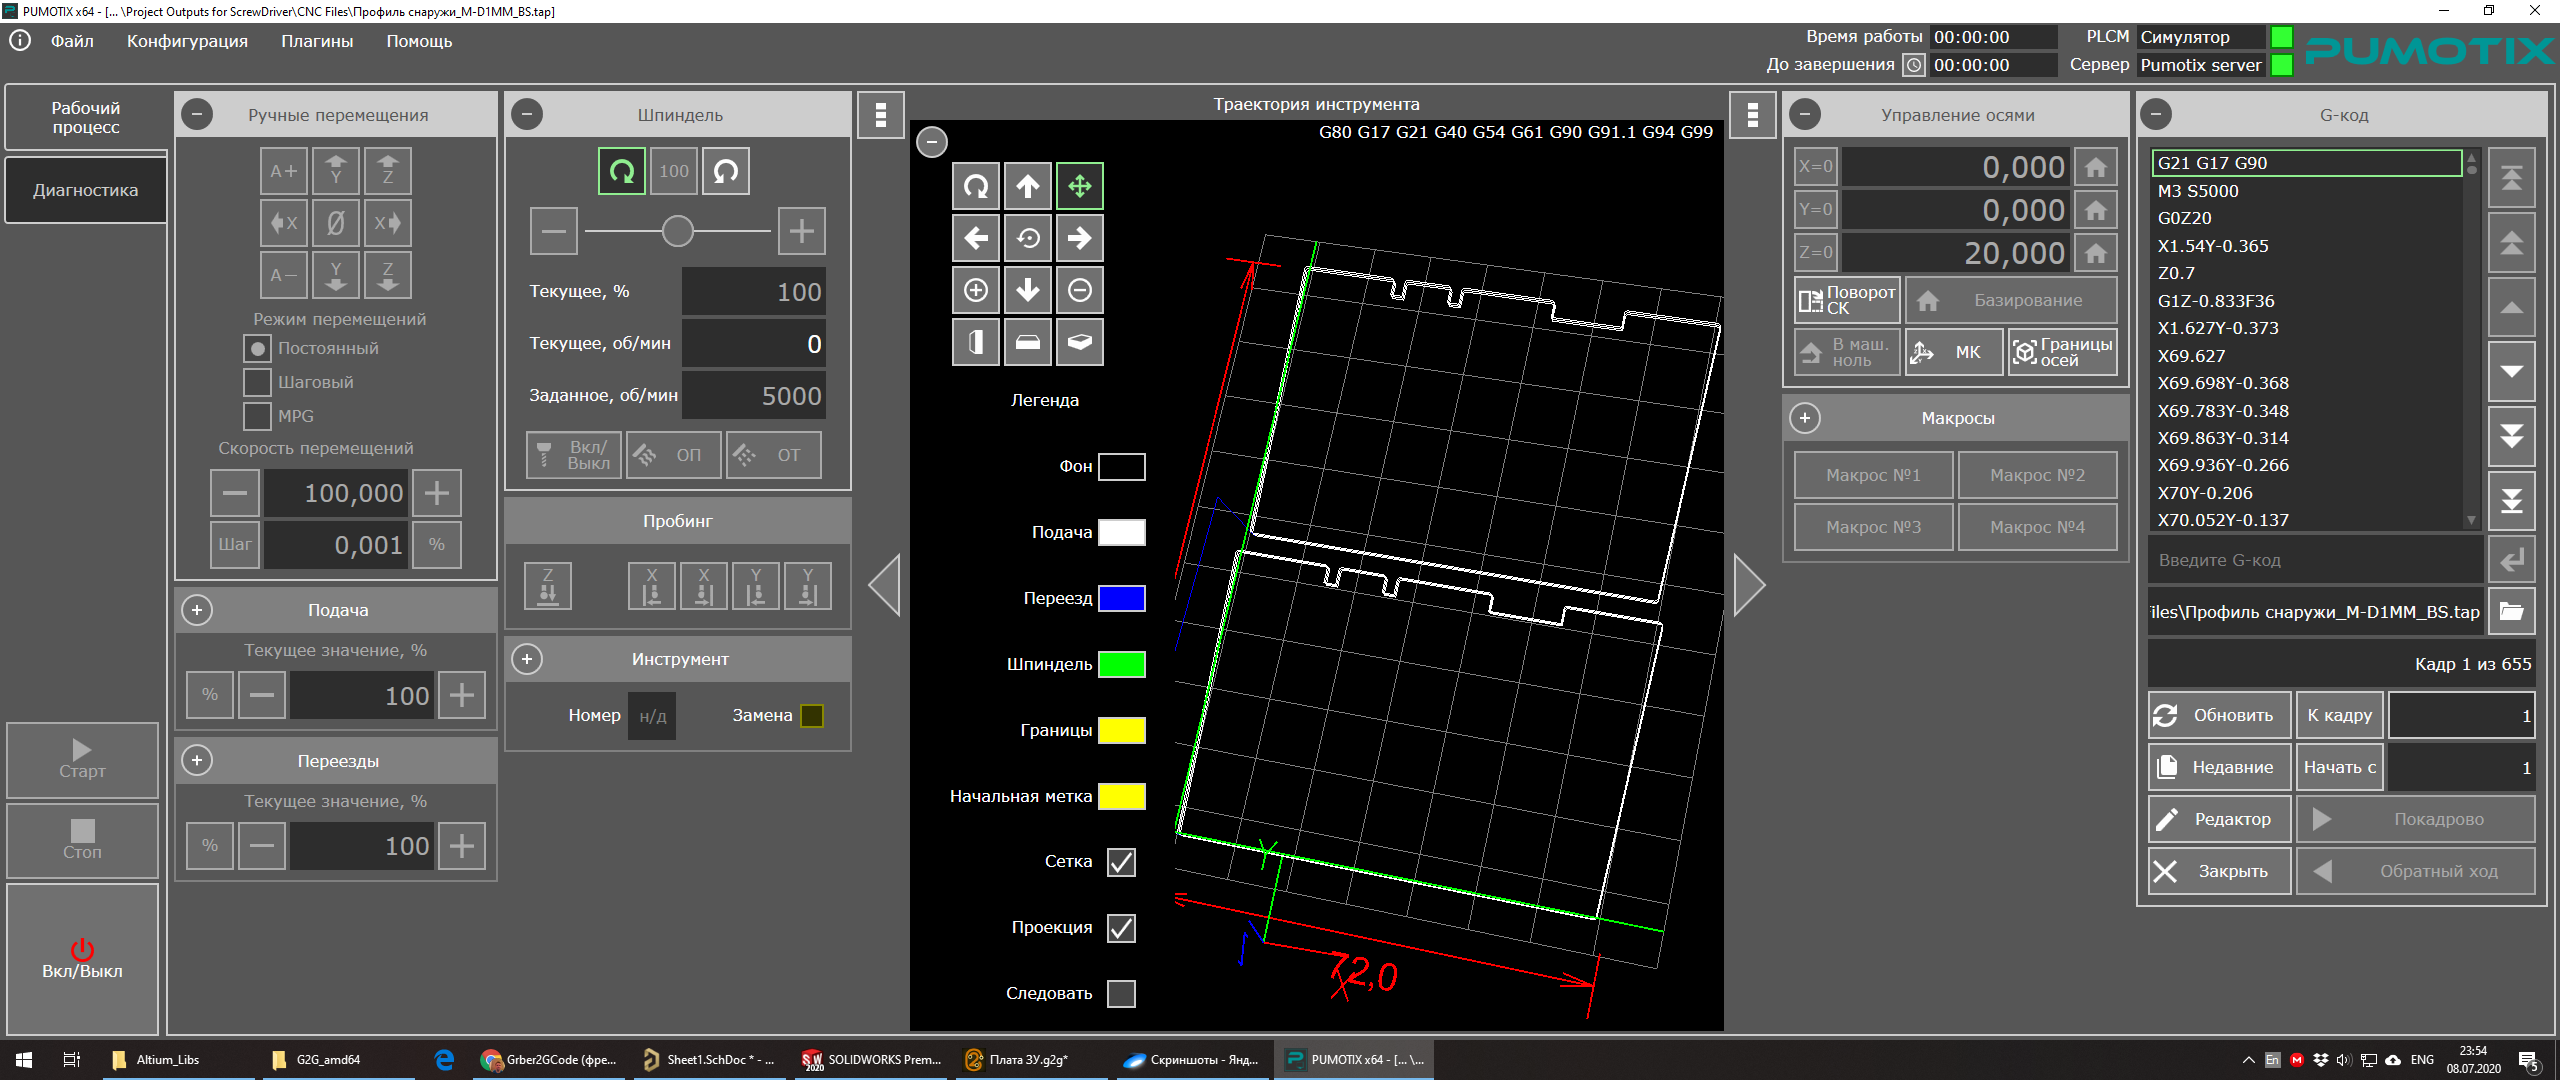
Task: Click spindle counter-clockwise rotation icon
Action: [726, 171]
